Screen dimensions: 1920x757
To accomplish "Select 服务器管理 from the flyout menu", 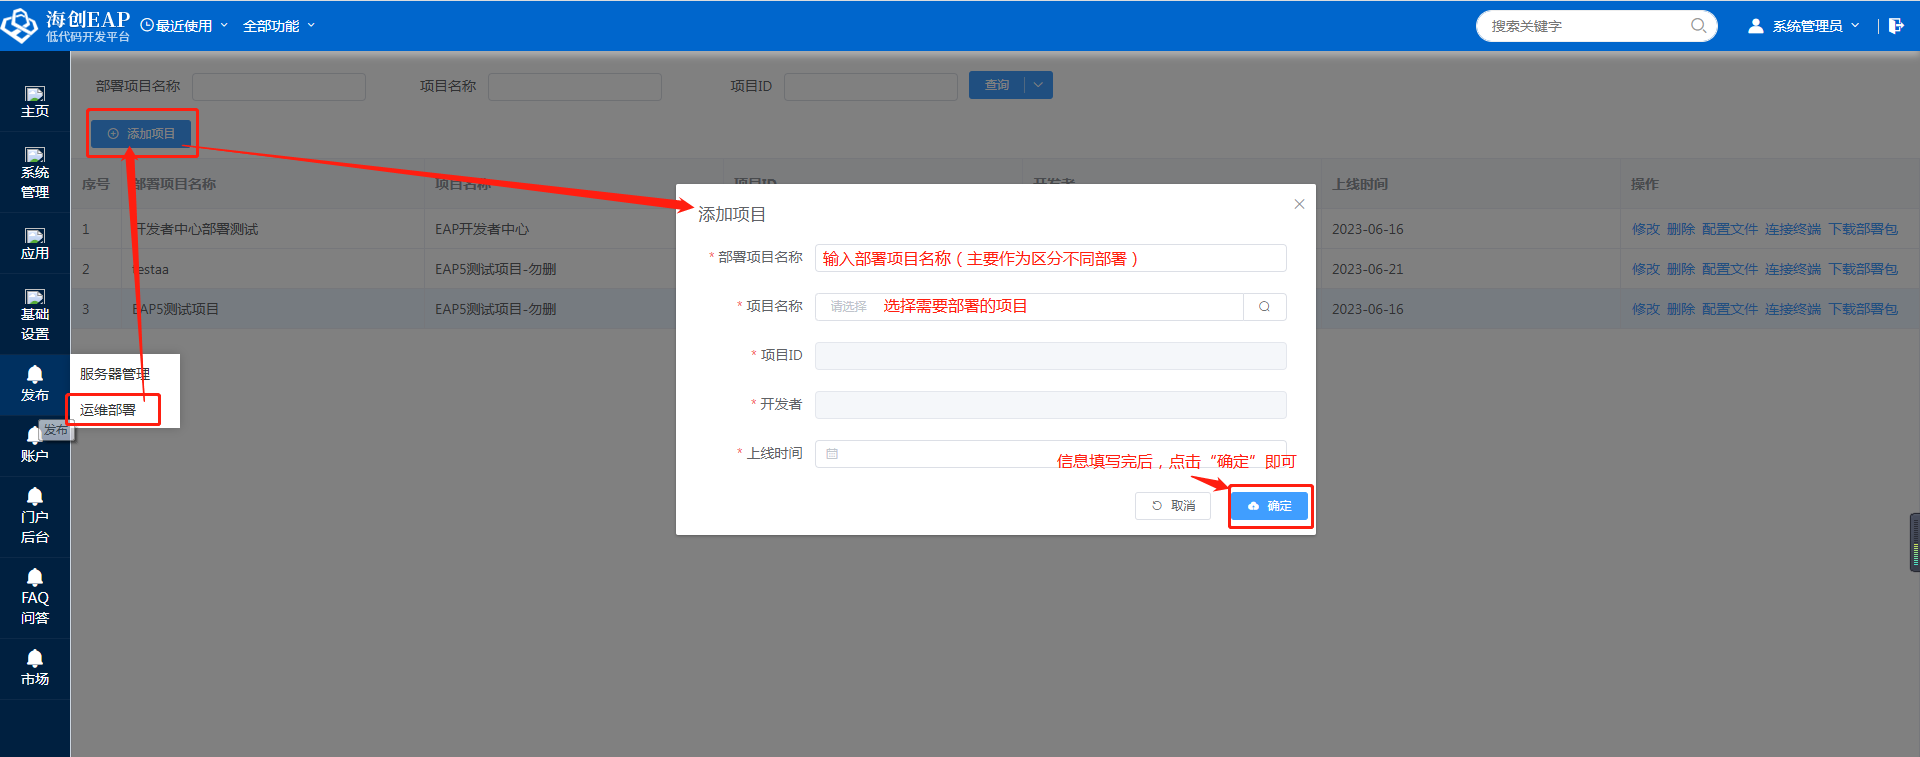I will [115, 374].
